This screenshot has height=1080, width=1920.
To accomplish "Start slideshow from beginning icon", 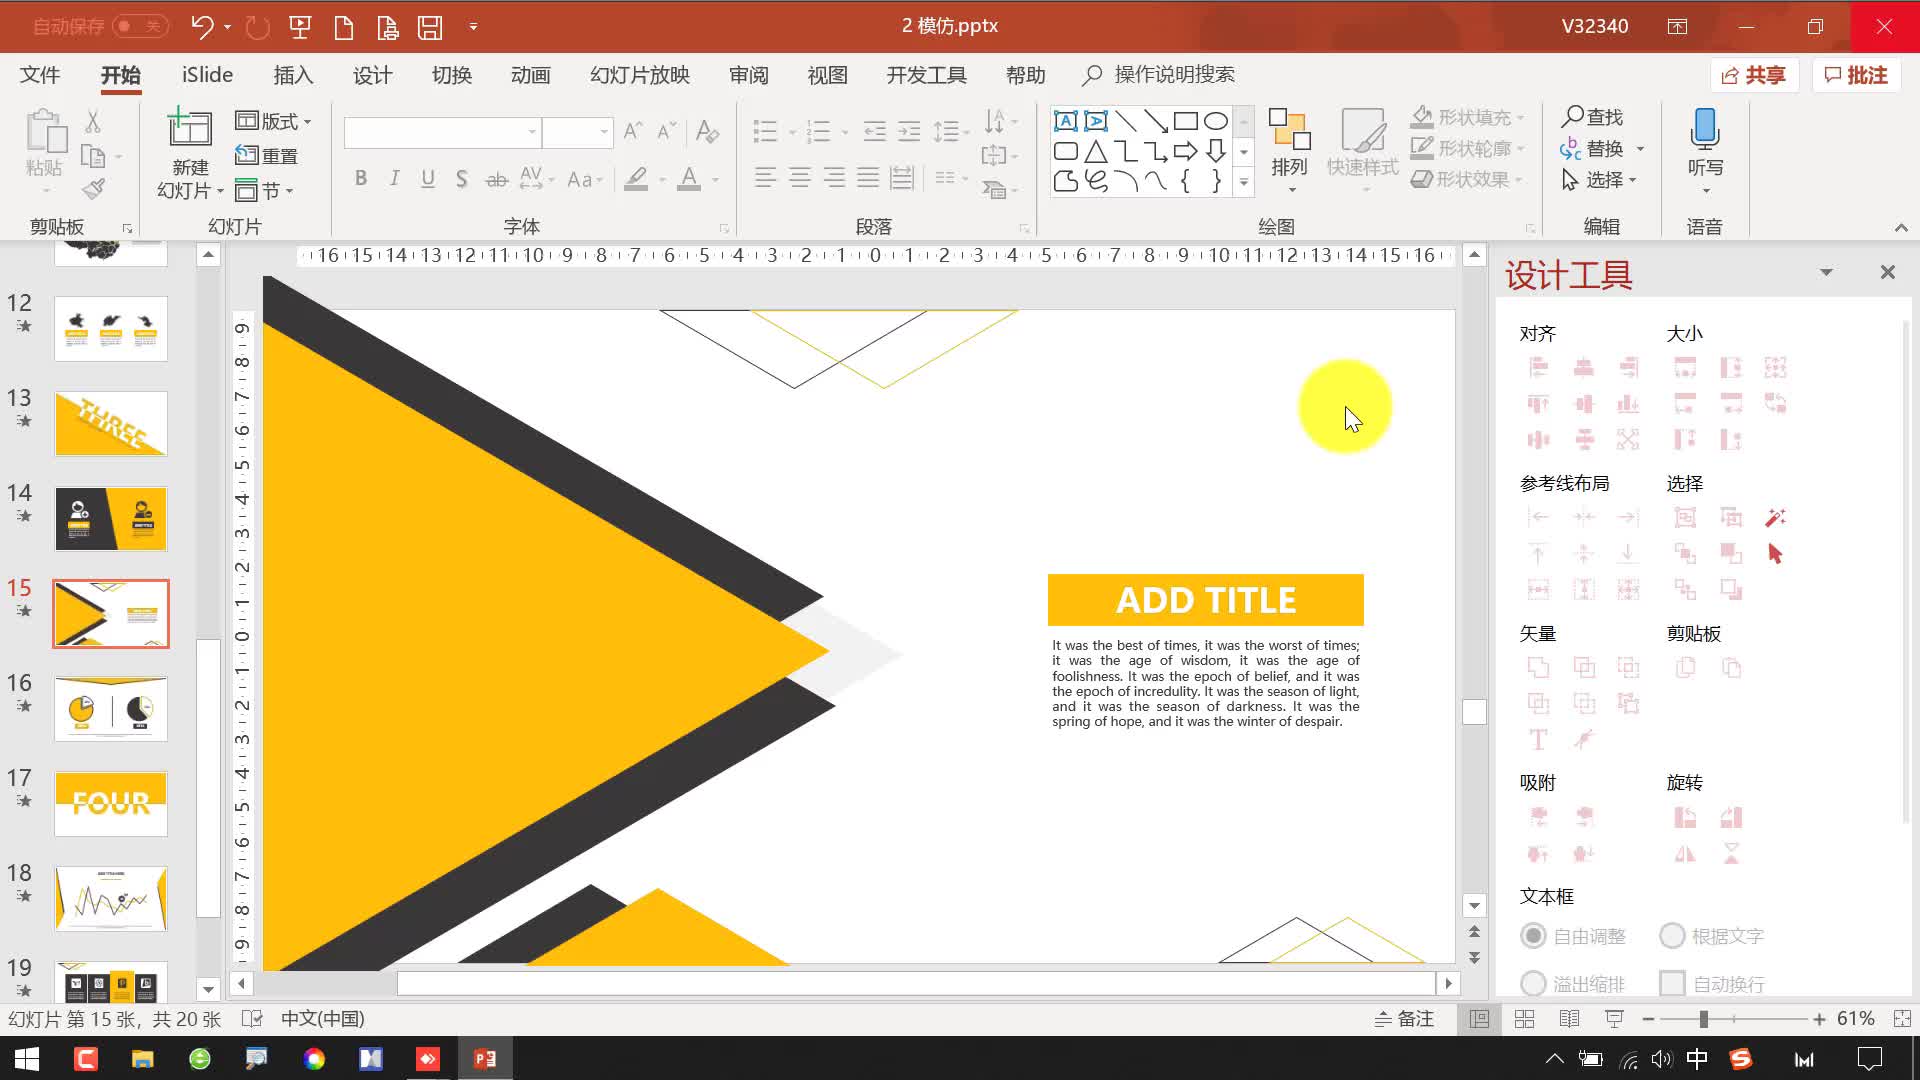I will (x=300, y=27).
